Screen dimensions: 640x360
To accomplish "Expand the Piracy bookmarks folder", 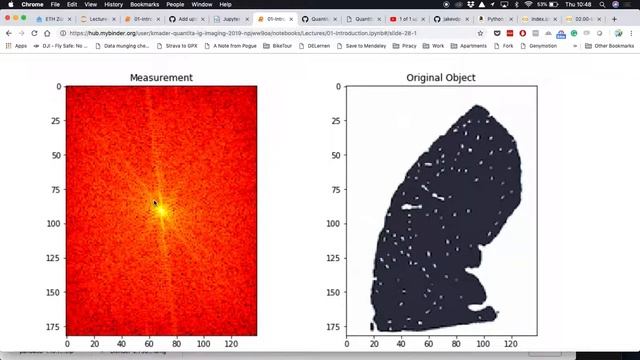I will (x=404, y=46).
